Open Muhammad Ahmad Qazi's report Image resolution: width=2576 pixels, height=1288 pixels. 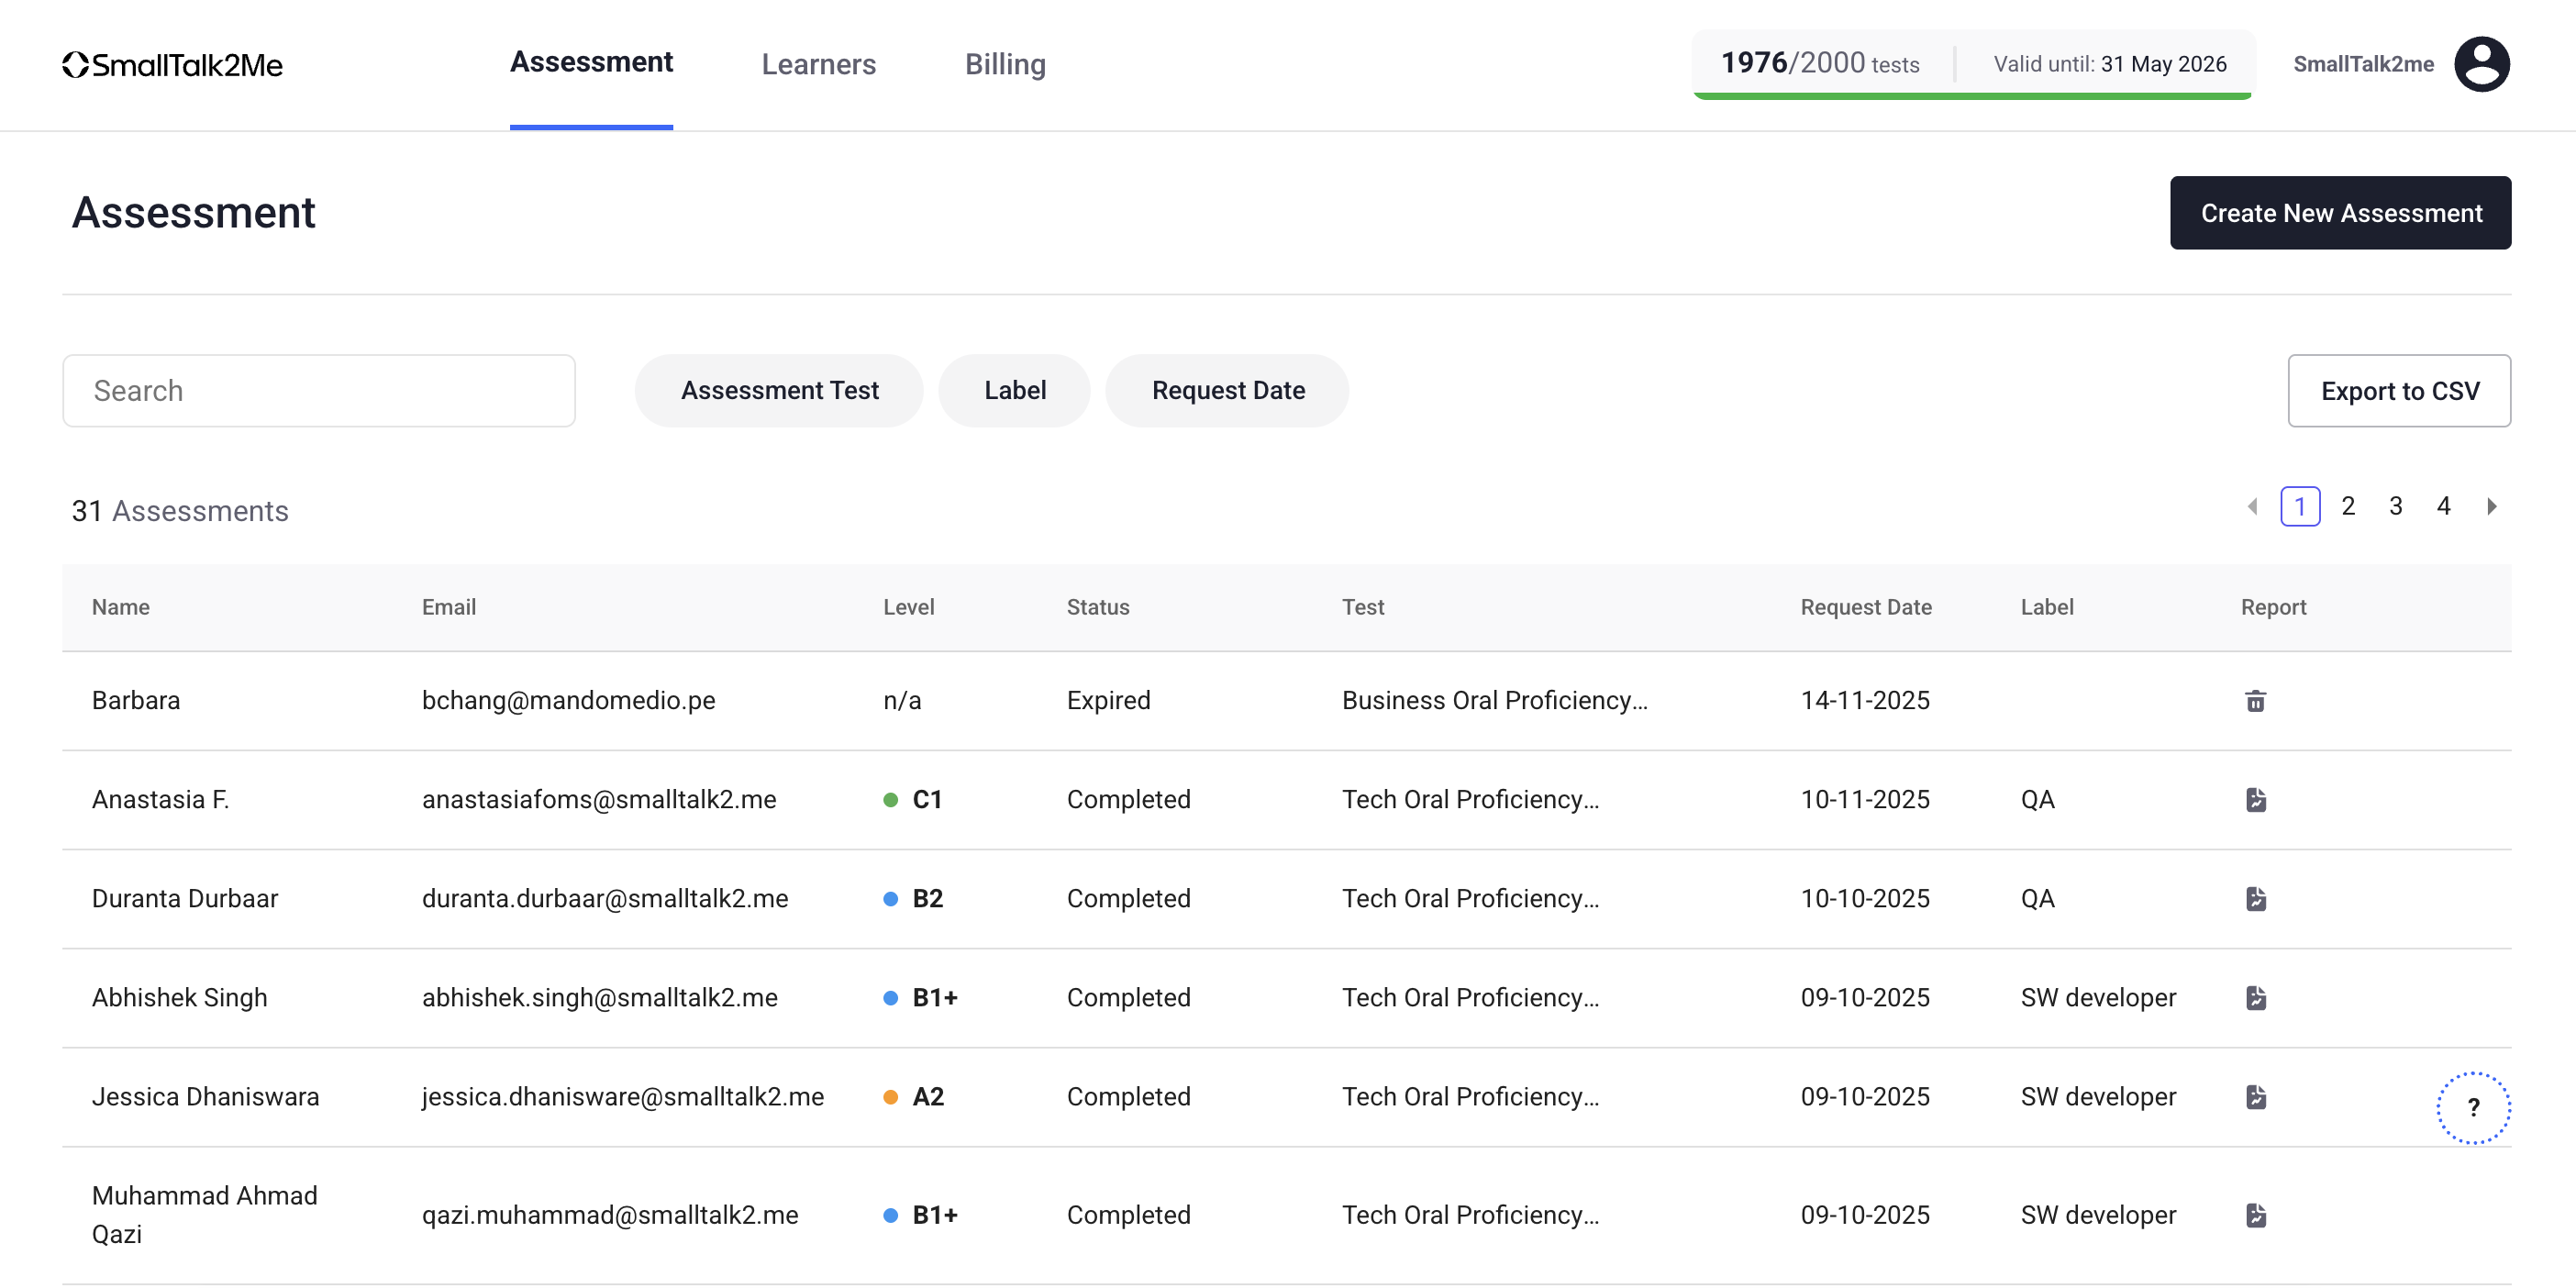tap(2256, 1215)
